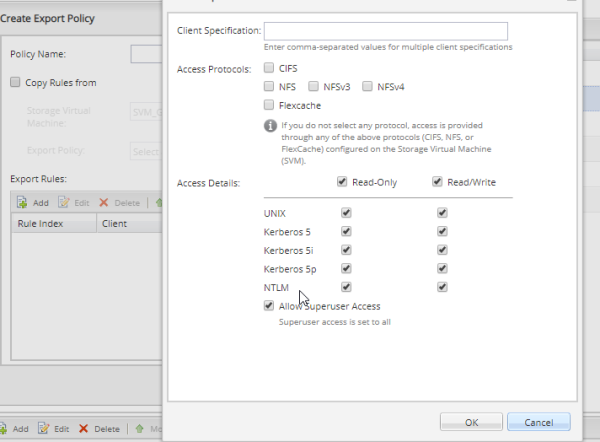Image resolution: width=600 pixels, height=442 pixels.
Task: Uncheck Read-Only for Kerberos 5
Action: point(346,232)
